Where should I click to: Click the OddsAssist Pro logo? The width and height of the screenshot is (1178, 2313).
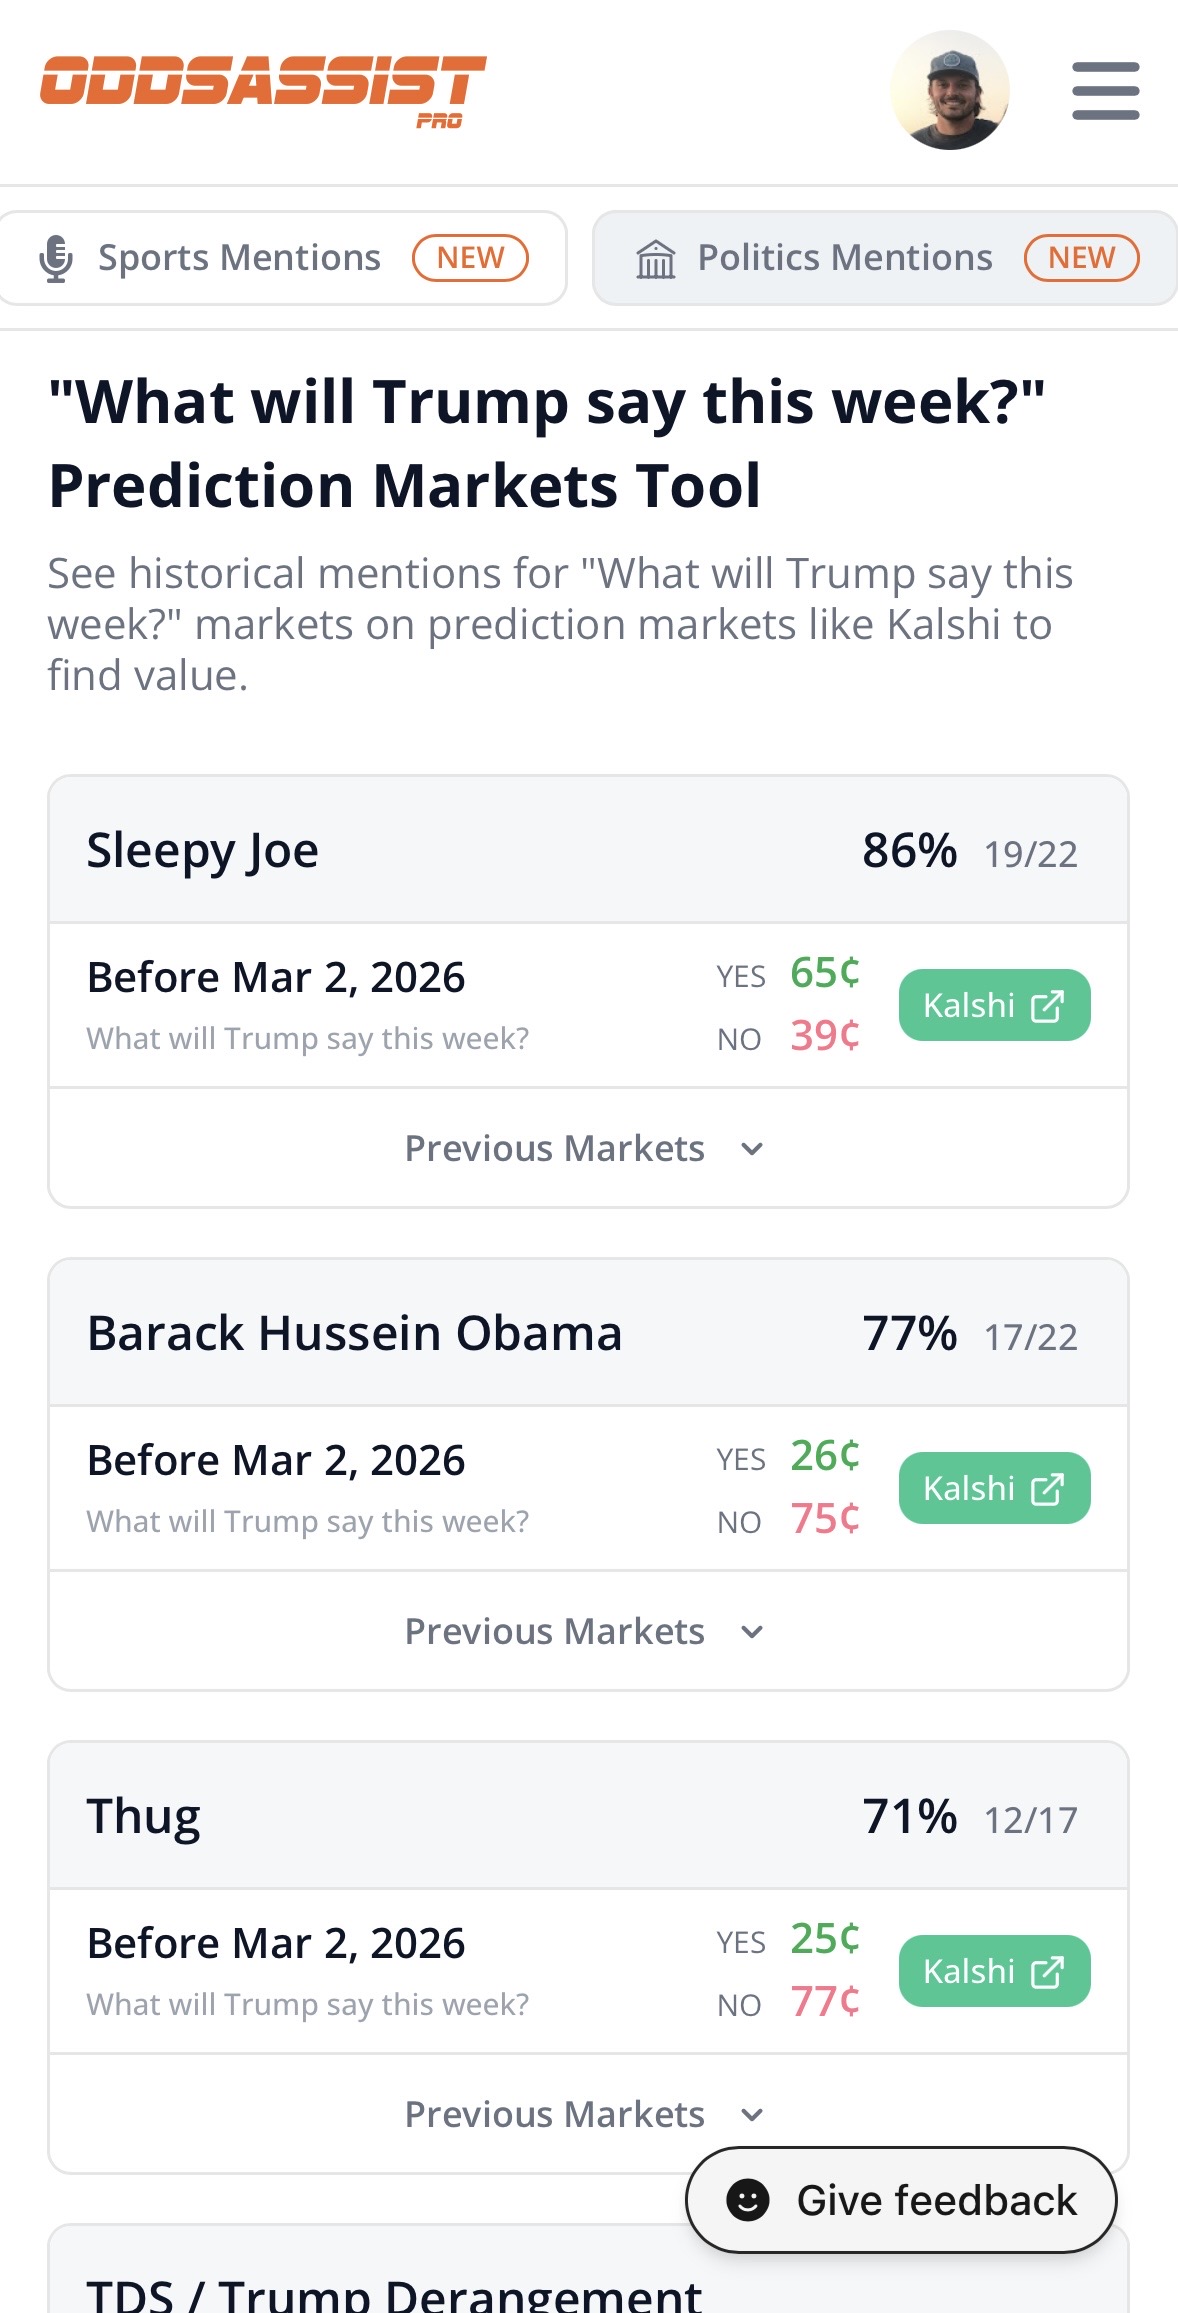265,90
